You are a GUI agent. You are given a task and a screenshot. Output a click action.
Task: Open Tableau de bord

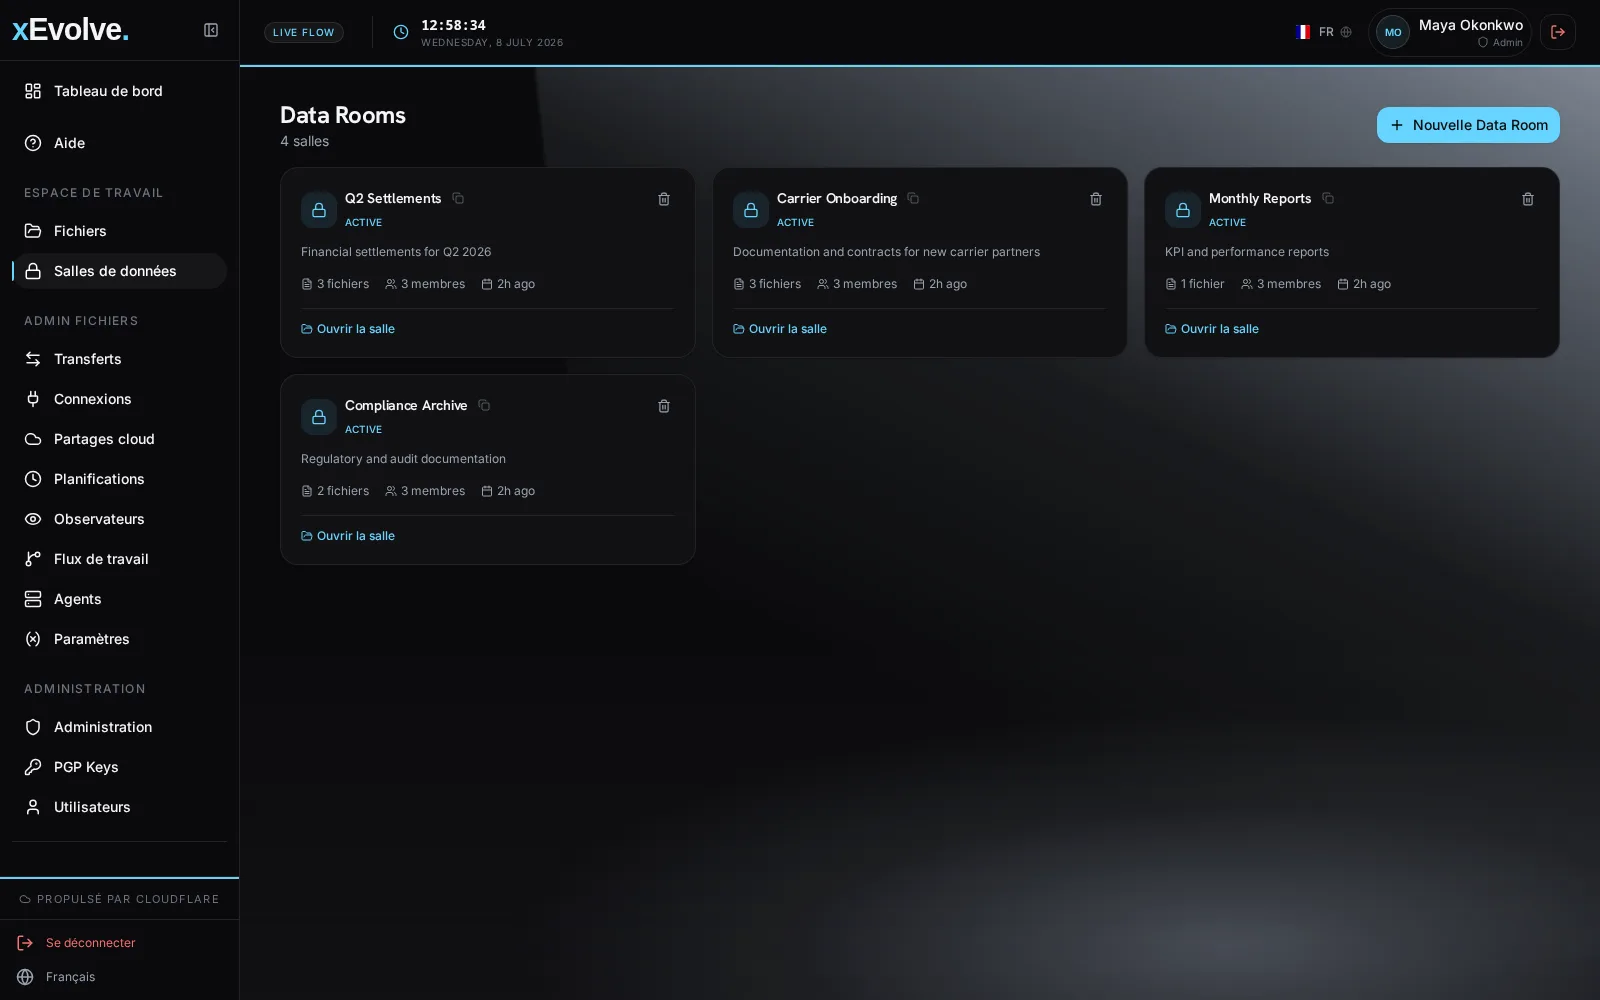pos(119,91)
